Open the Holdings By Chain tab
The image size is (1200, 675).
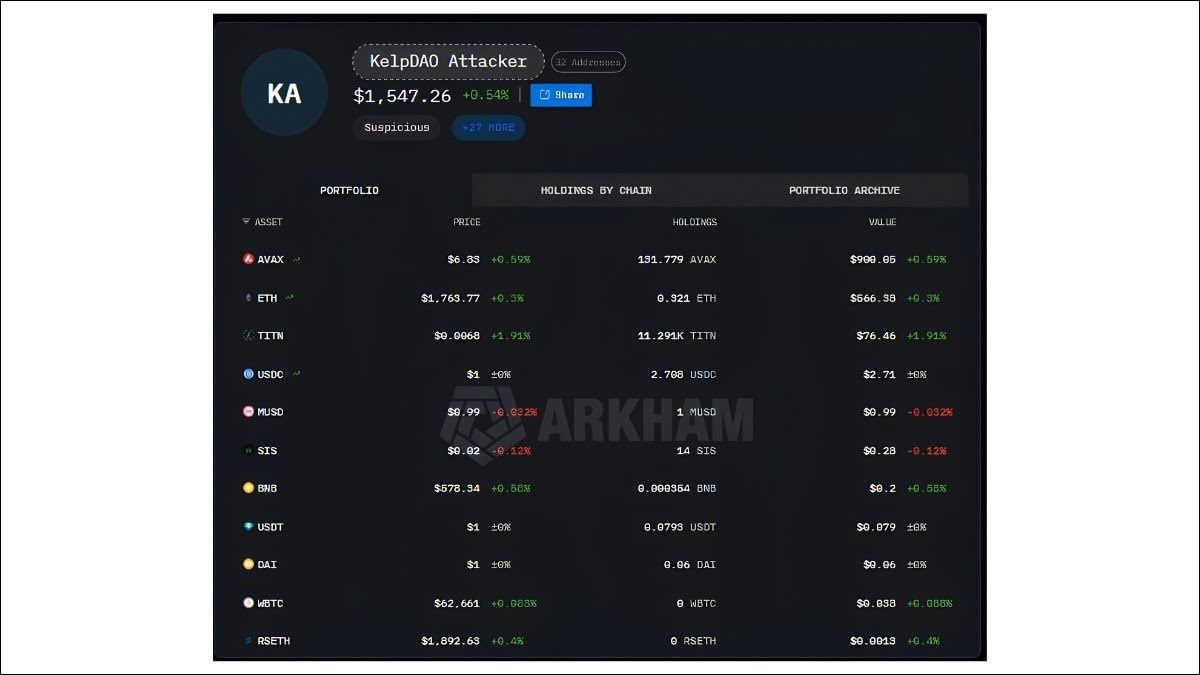(596, 190)
